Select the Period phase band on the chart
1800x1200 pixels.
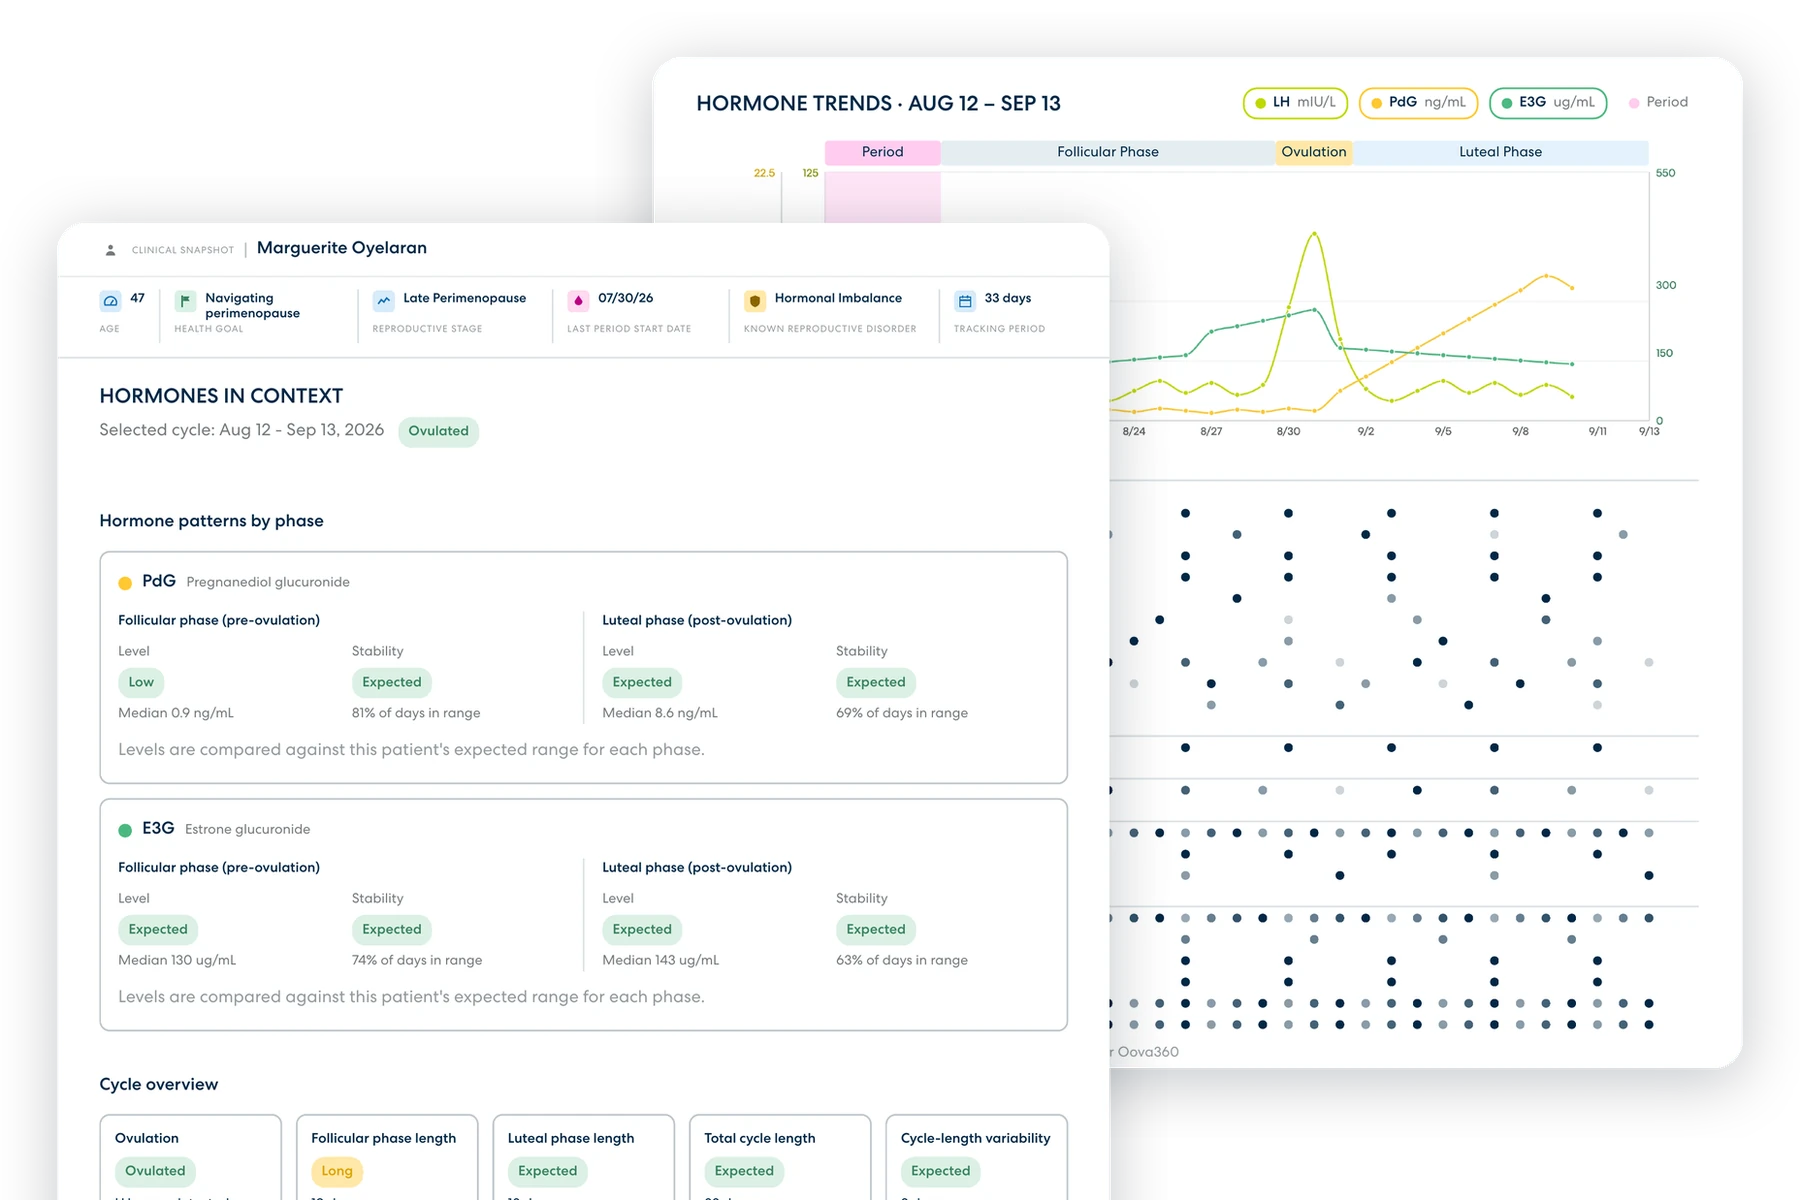882,152
